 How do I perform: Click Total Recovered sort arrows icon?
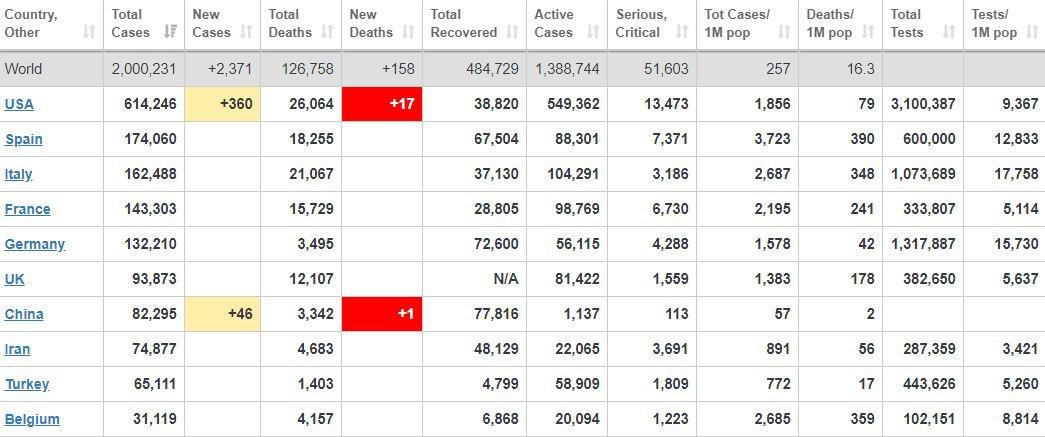tap(511, 32)
